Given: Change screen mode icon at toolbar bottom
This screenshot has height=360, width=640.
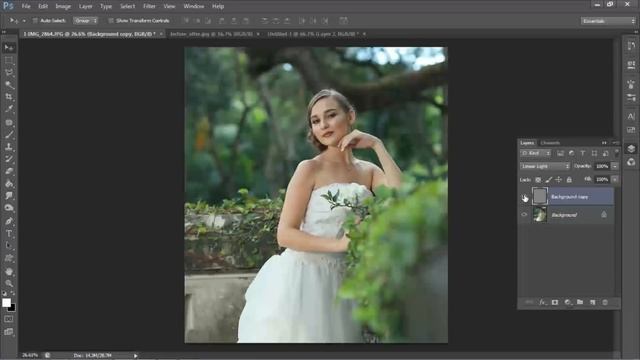Looking at the screenshot, I should pos(9,332).
